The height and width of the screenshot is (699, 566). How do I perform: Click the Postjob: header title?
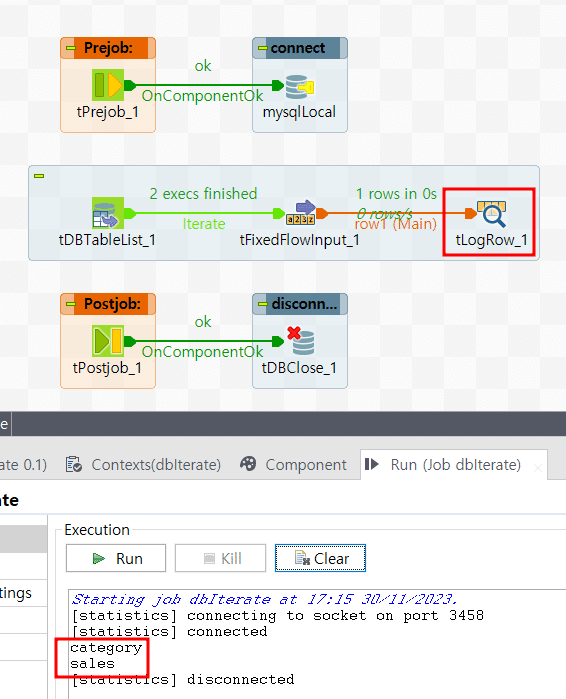112,304
